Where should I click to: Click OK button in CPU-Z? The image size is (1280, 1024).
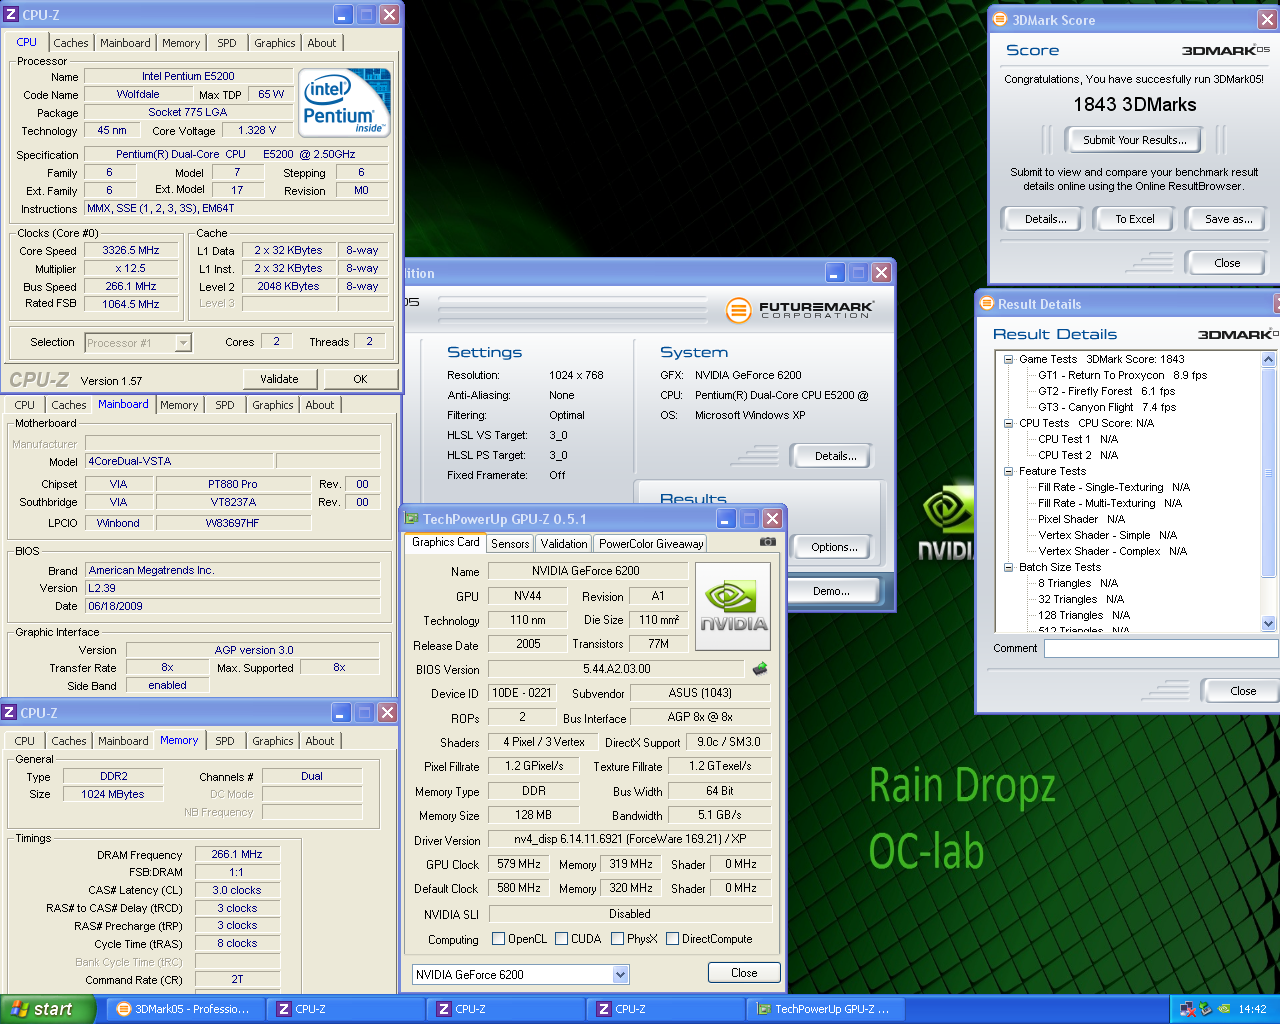[x=360, y=379]
